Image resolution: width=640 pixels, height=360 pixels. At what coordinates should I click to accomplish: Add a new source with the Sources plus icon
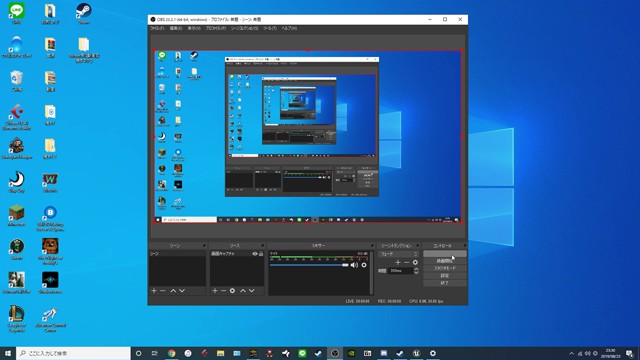tap(215, 291)
